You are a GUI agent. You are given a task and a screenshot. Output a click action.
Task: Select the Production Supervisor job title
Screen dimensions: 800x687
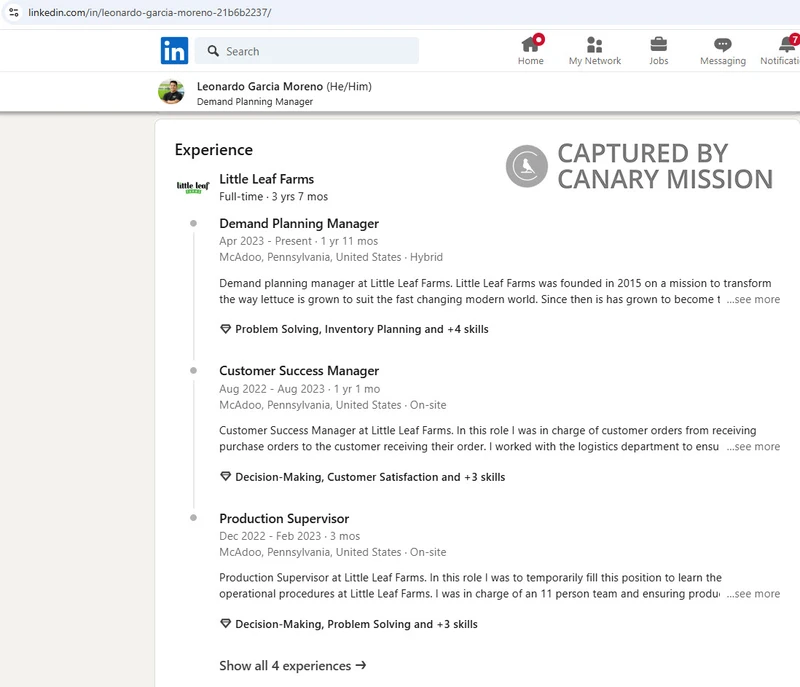pos(284,518)
